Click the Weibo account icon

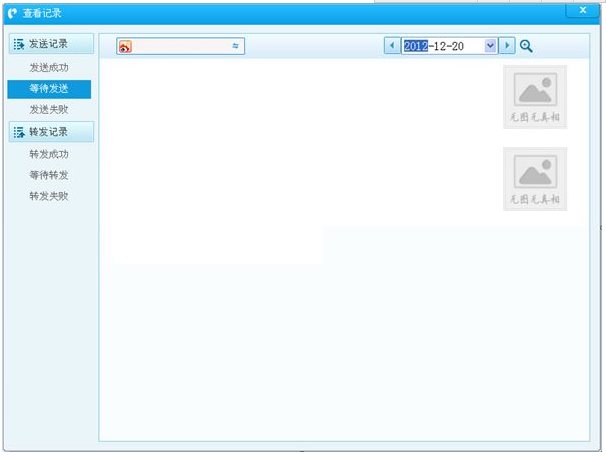tap(125, 46)
